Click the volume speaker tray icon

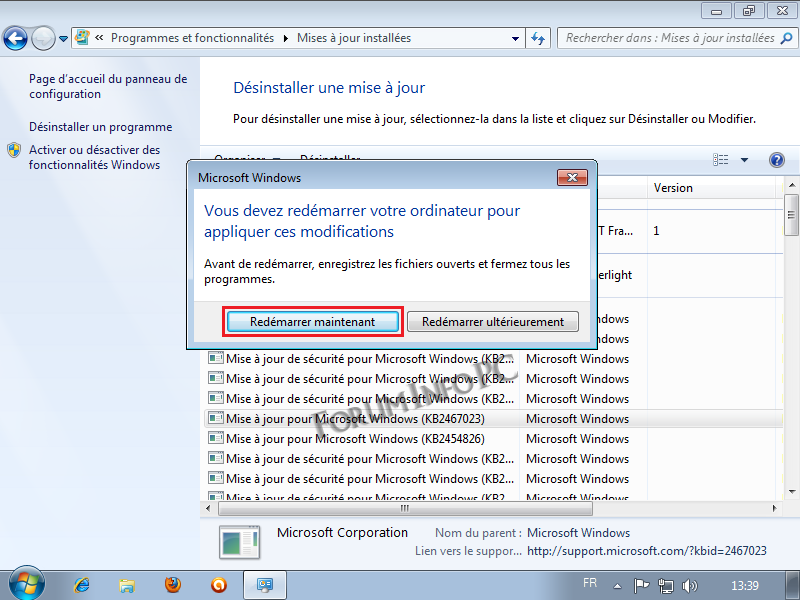click(x=688, y=584)
